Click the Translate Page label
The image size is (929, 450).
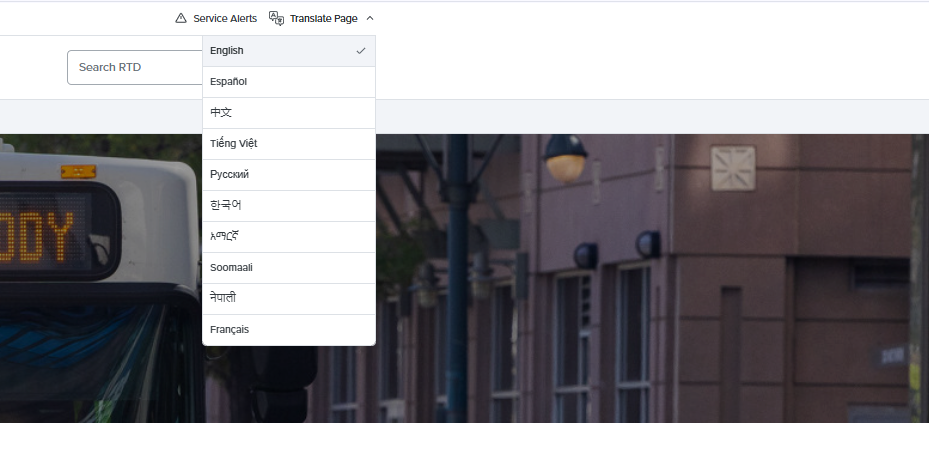coord(323,18)
